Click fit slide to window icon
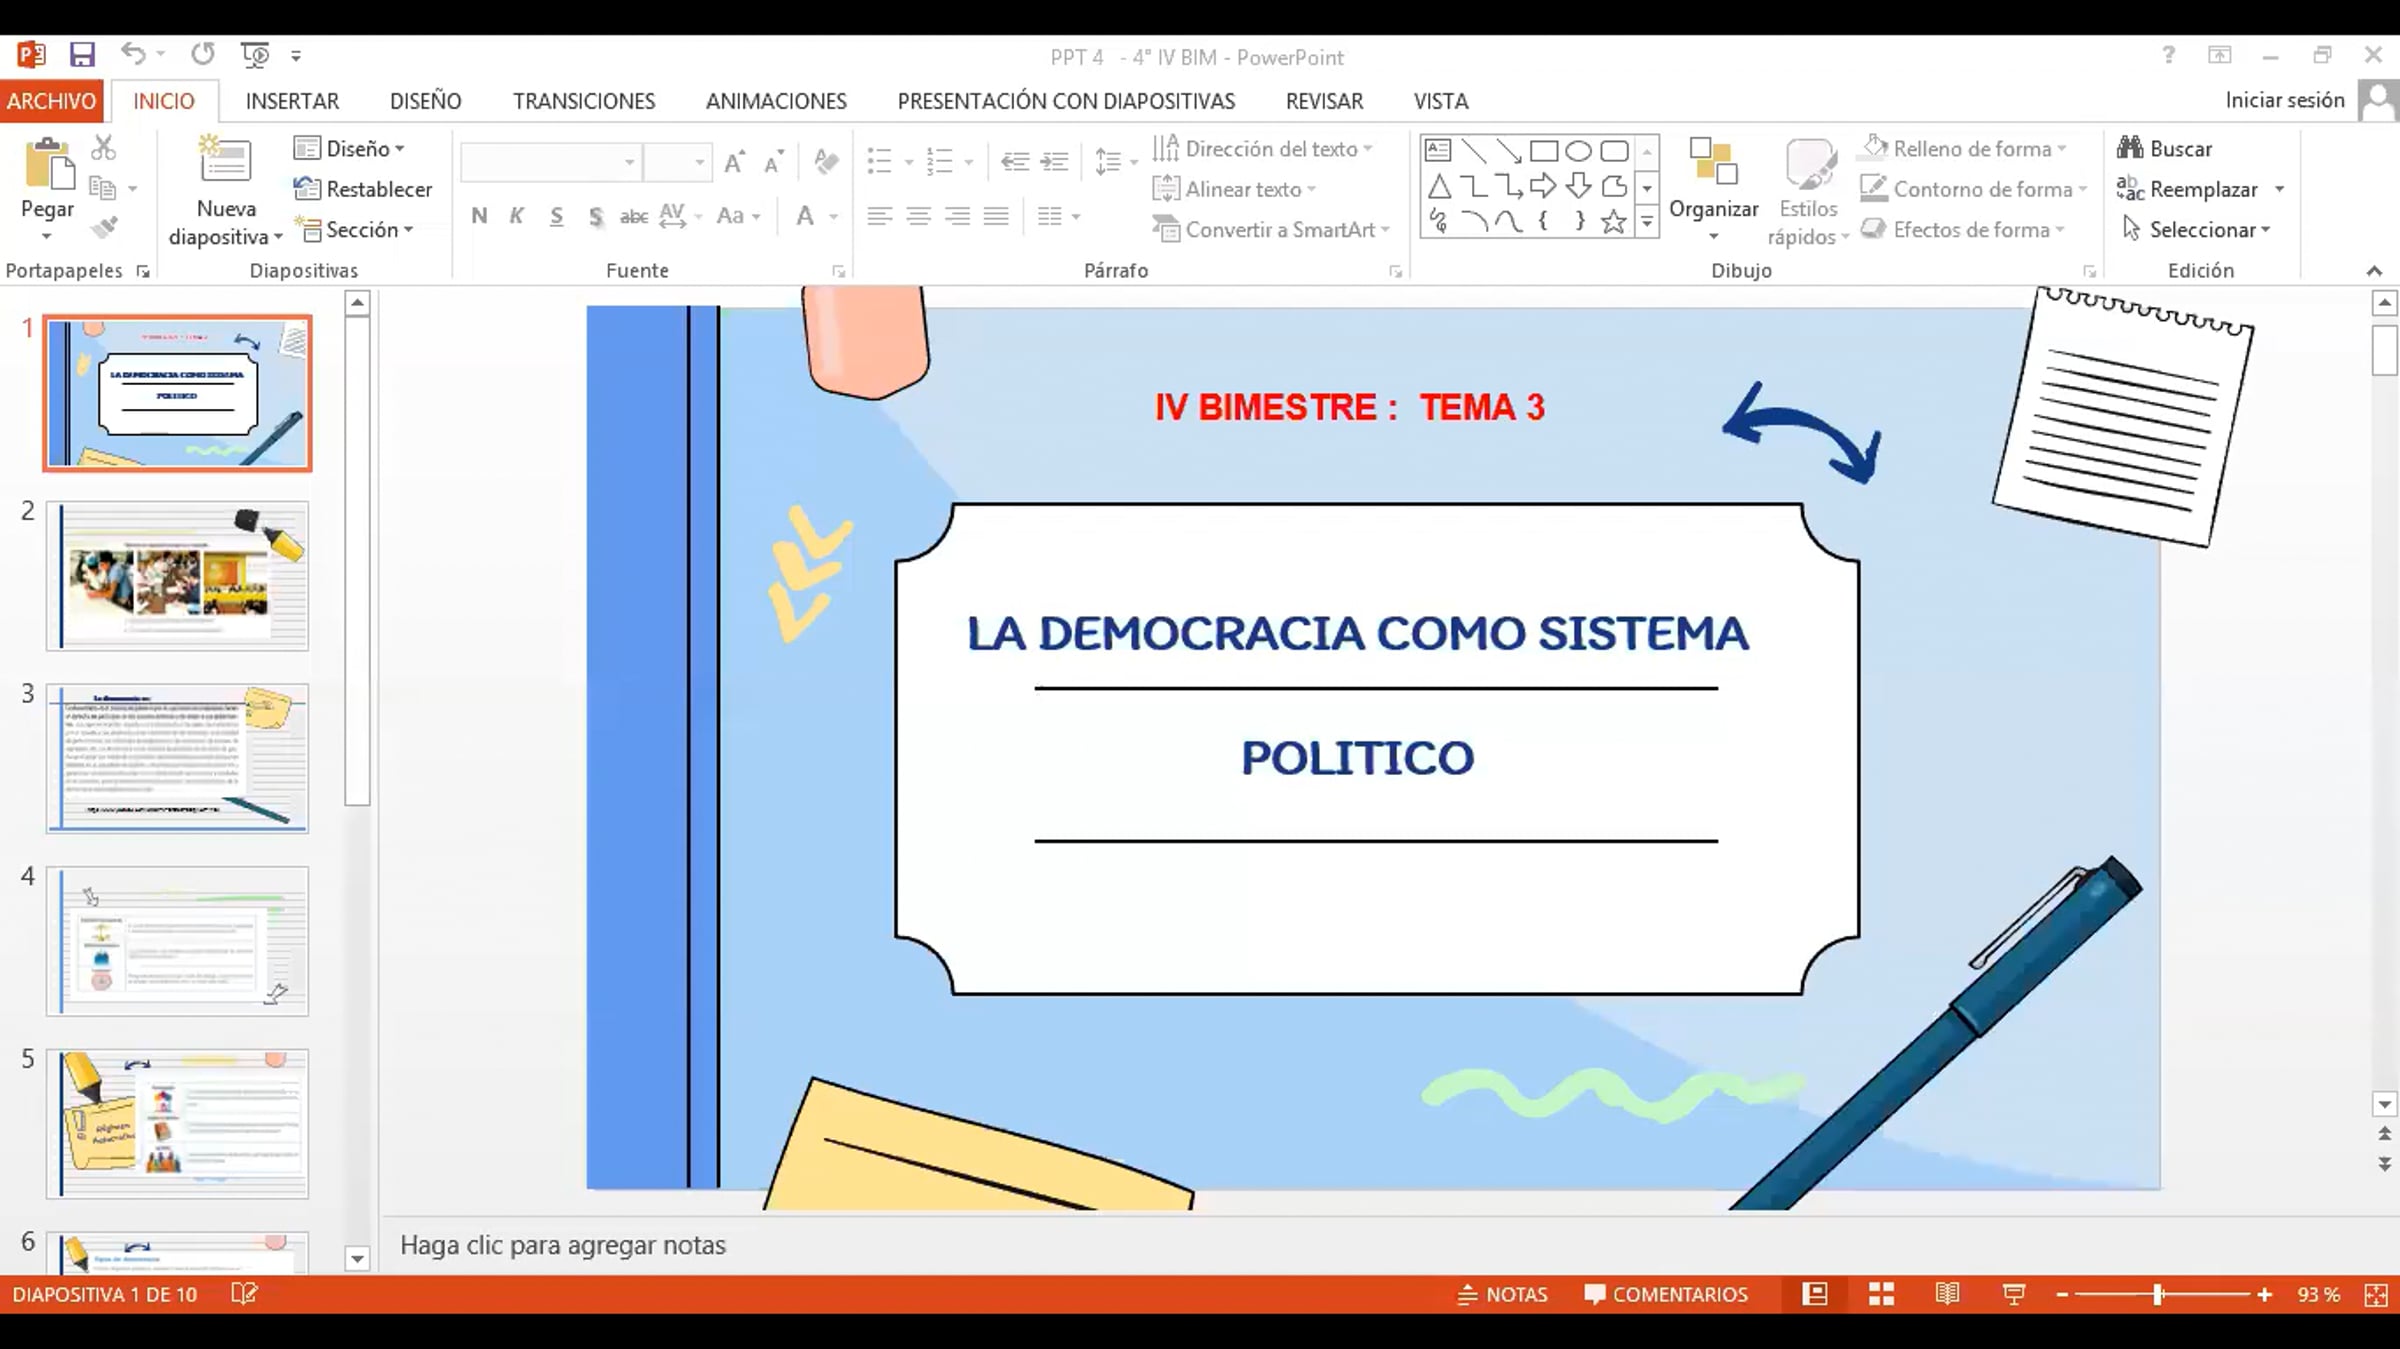 tap(2376, 1294)
